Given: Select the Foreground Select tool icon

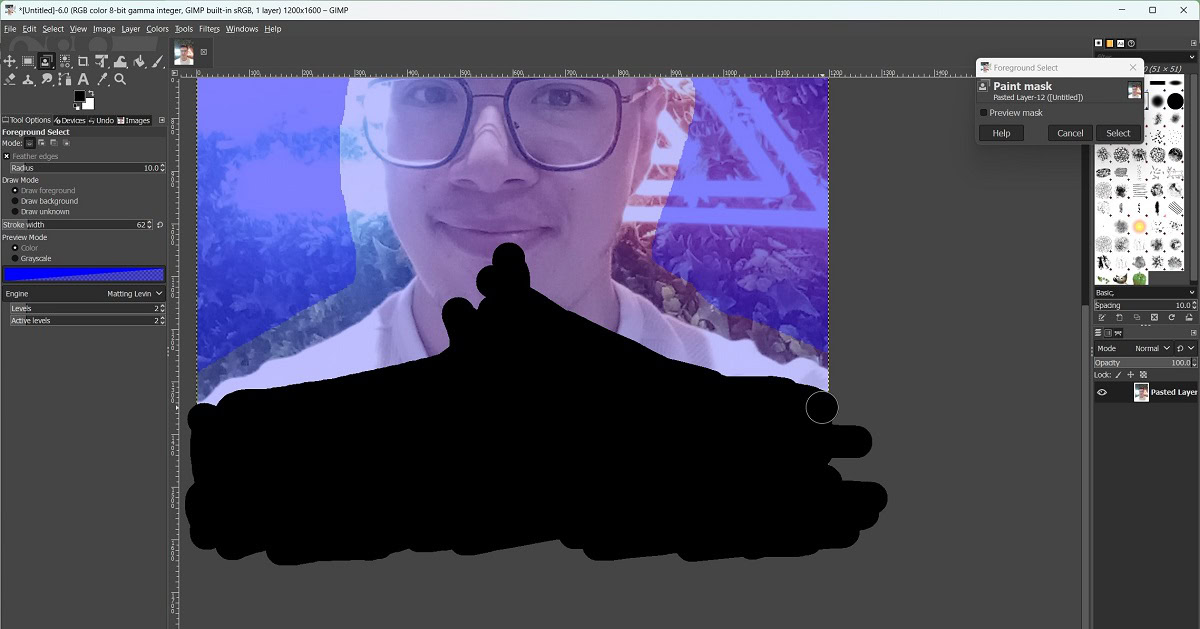Looking at the screenshot, I should pos(46,61).
